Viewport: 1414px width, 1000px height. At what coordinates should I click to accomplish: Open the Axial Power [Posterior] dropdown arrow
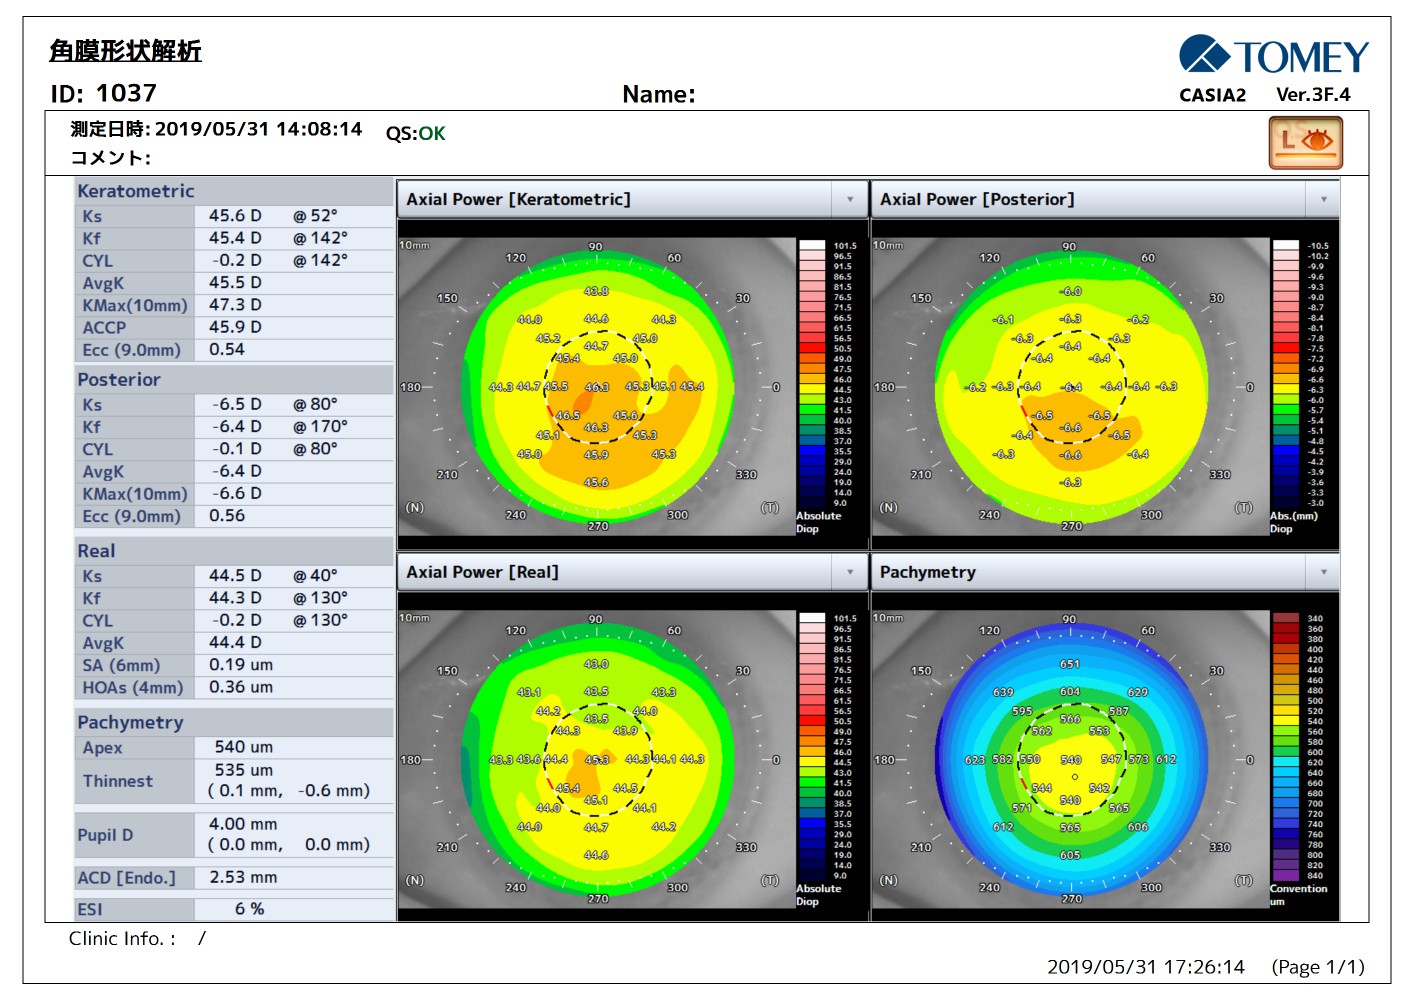(1323, 199)
